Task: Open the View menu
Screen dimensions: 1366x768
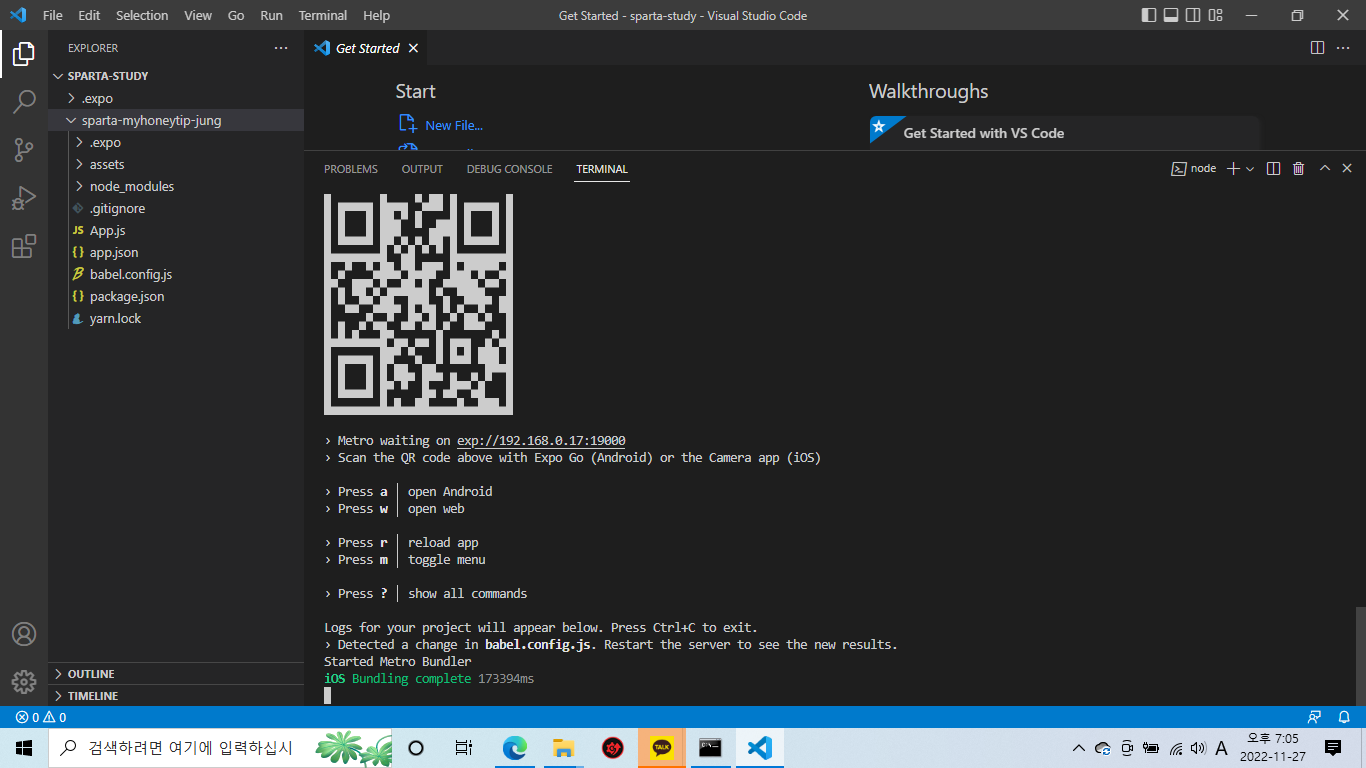Action: (x=198, y=15)
